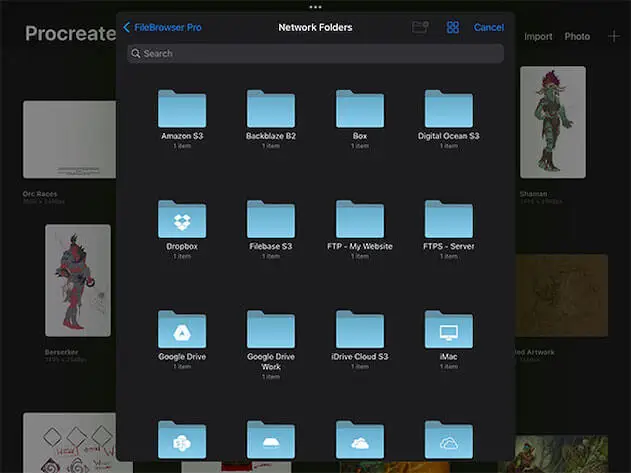Open the FTPS - Server folder

coord(449,219)
